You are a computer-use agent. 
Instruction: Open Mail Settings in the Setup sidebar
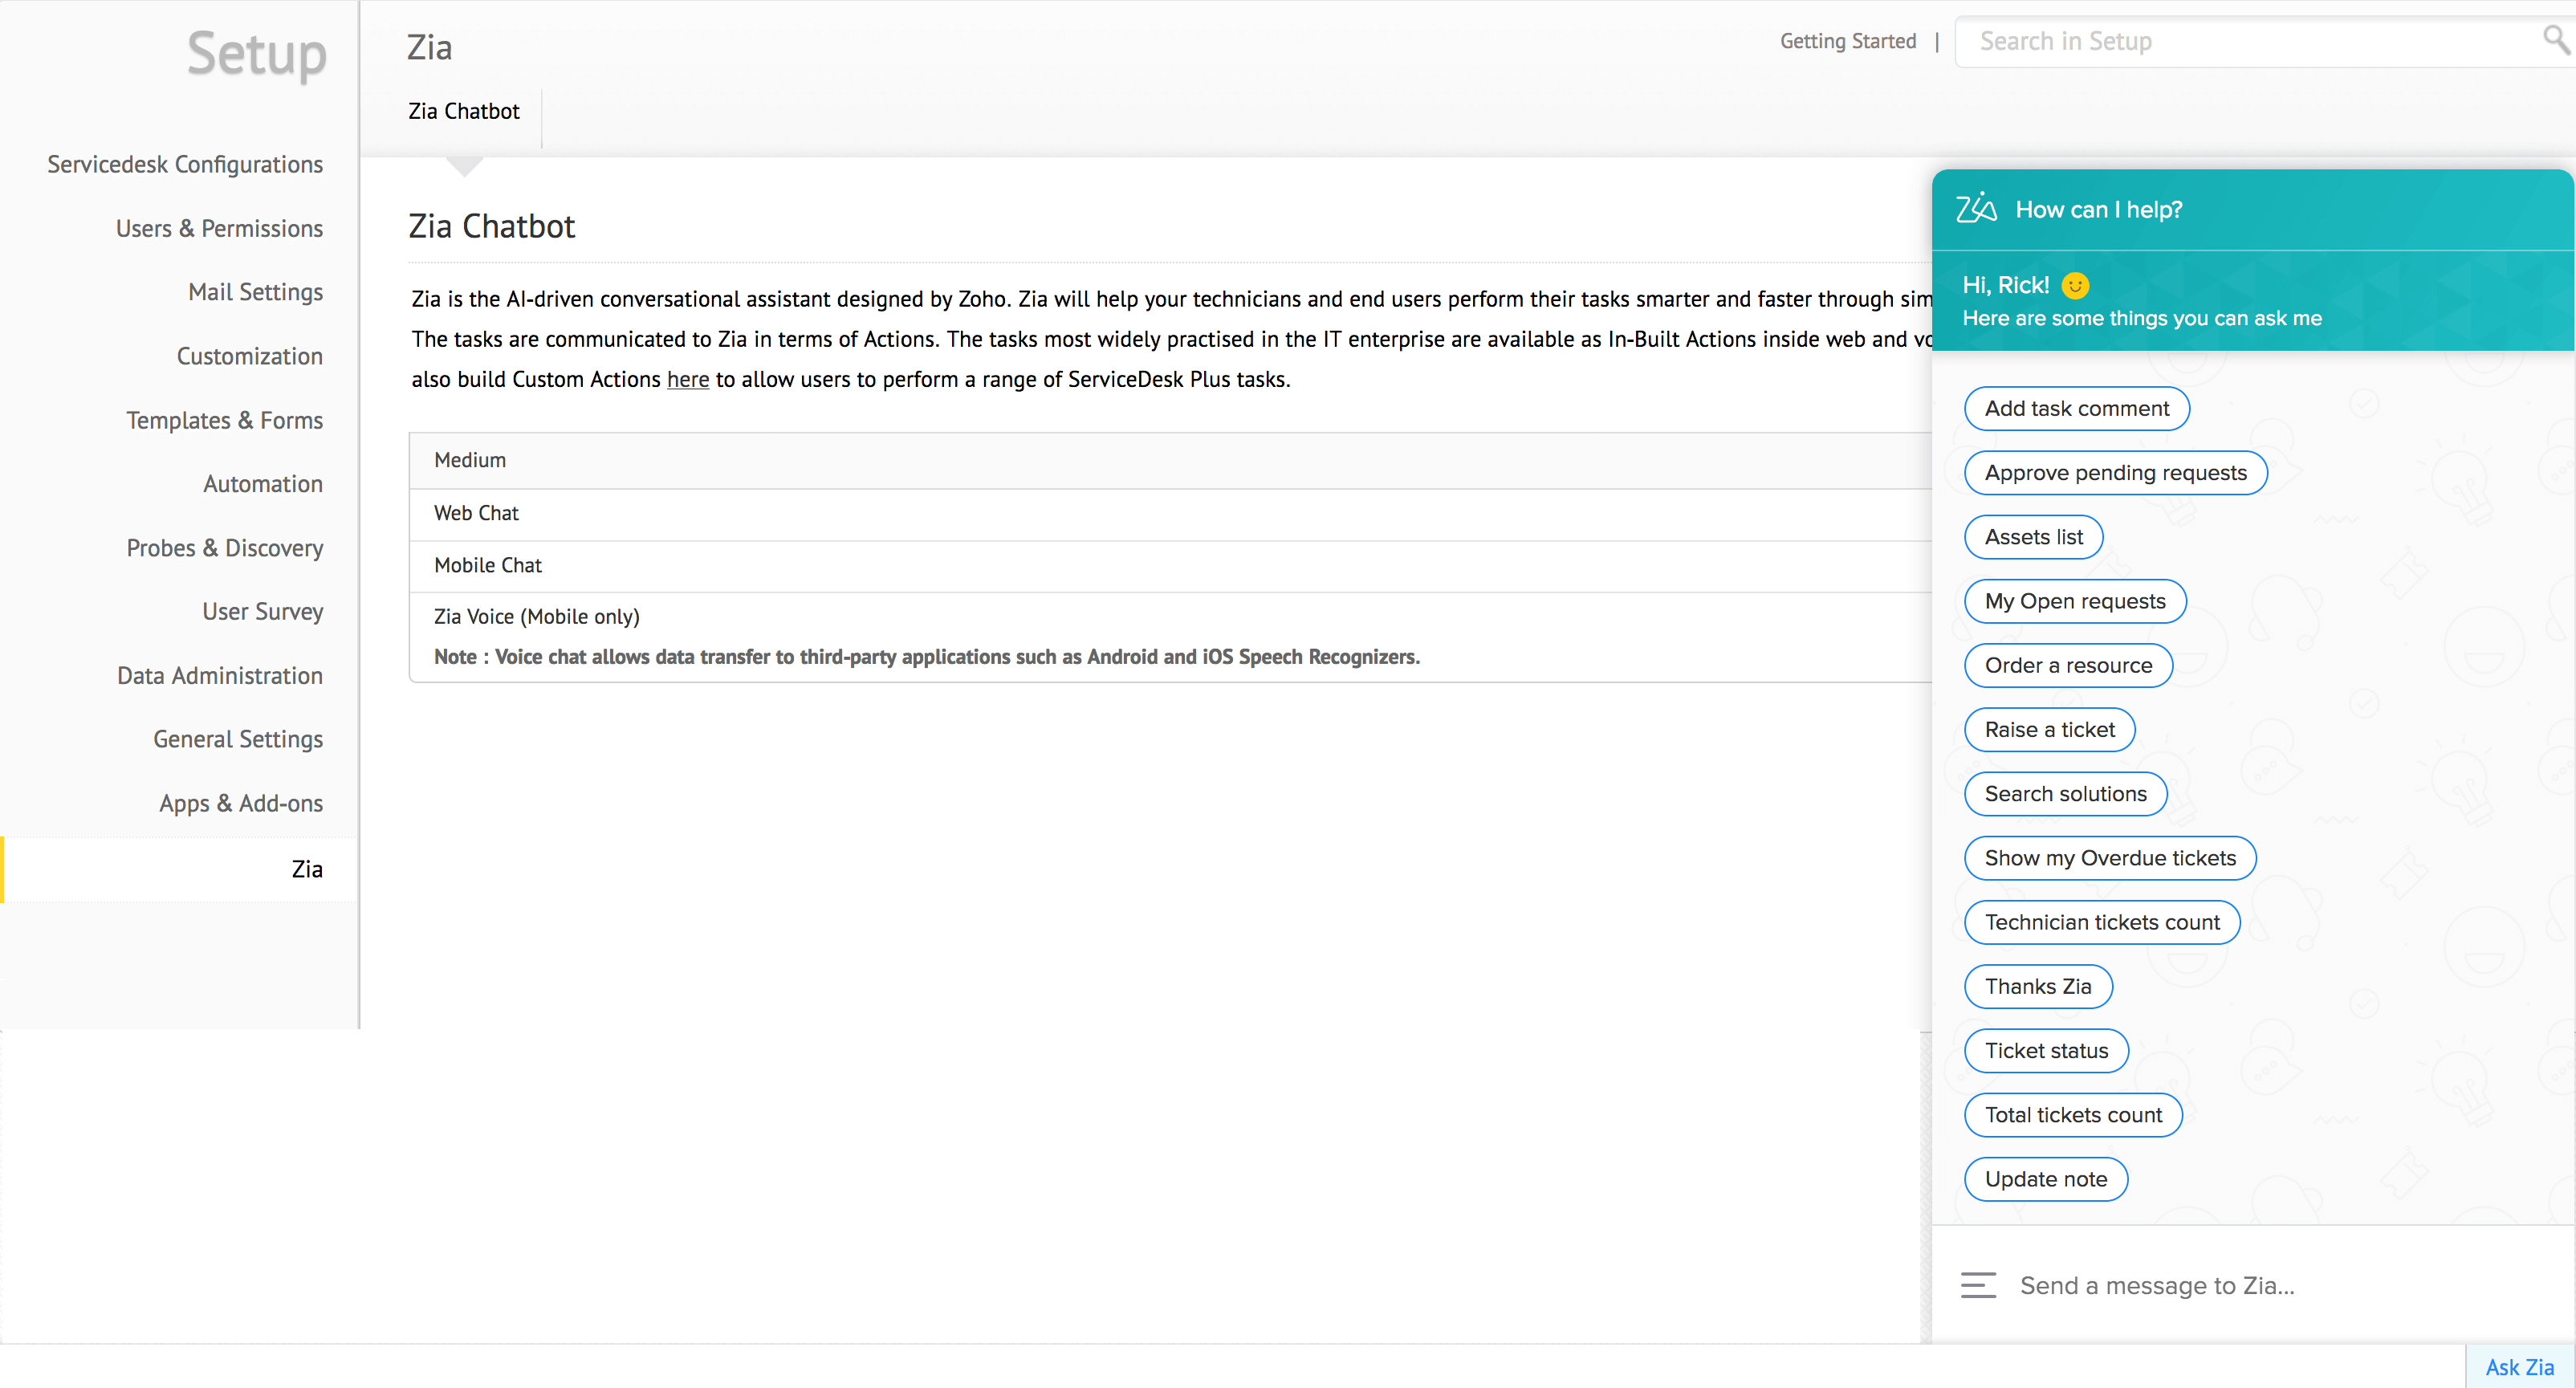coord(255,291)
